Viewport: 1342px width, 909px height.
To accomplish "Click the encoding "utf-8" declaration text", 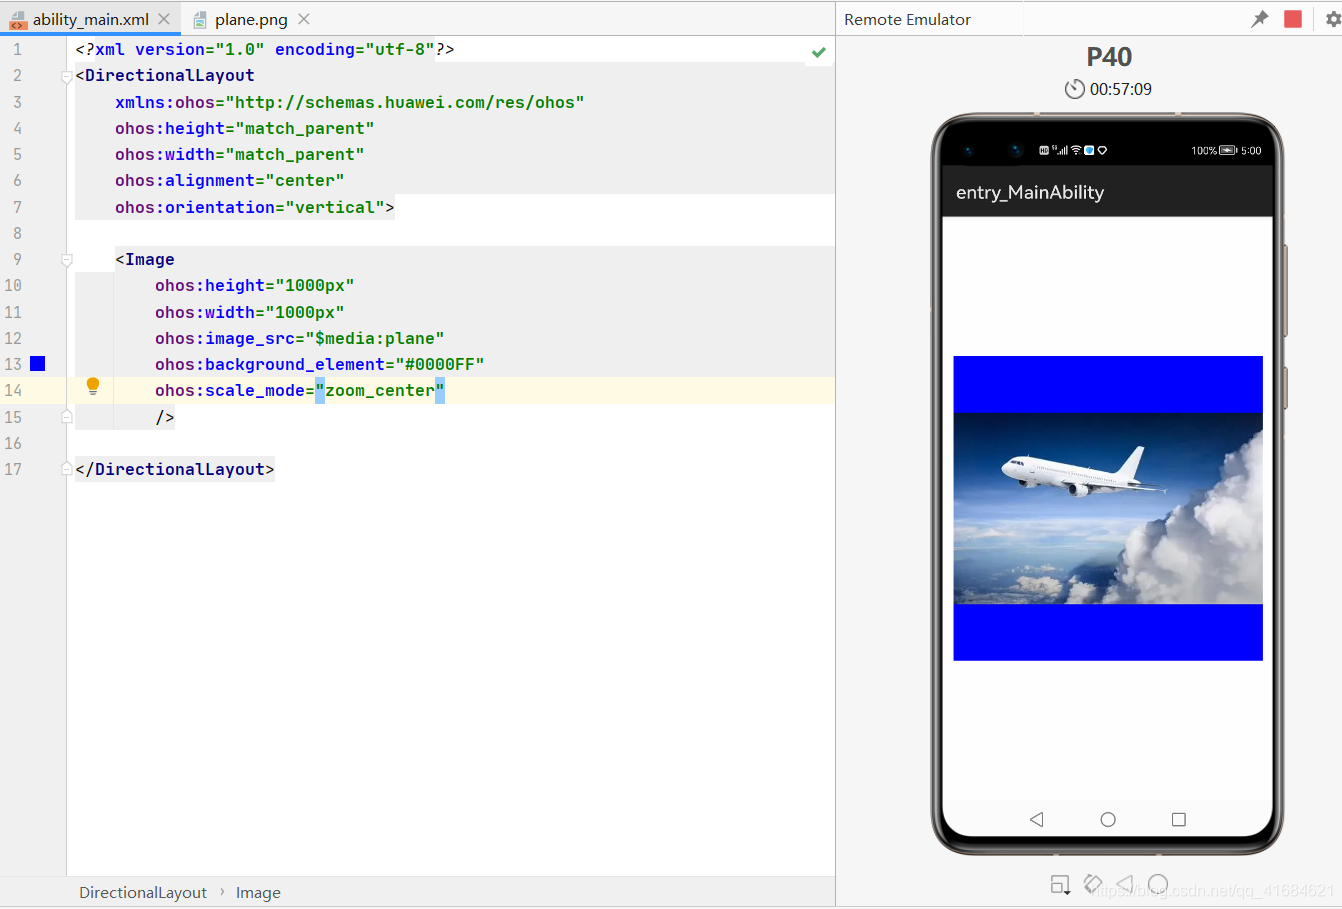I will click(x=400, y=50).
